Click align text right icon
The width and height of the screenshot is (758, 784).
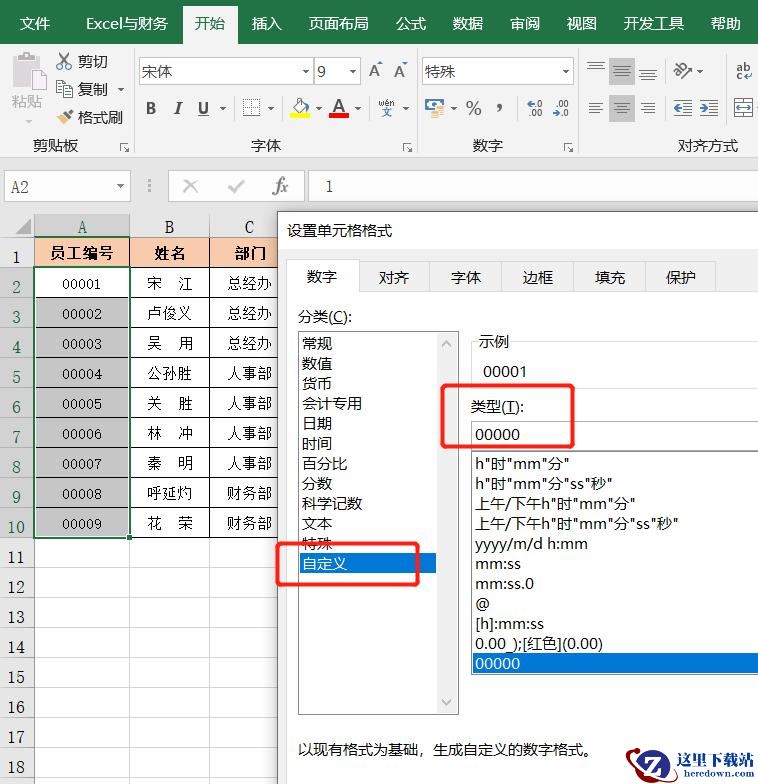tap(648, 108)
